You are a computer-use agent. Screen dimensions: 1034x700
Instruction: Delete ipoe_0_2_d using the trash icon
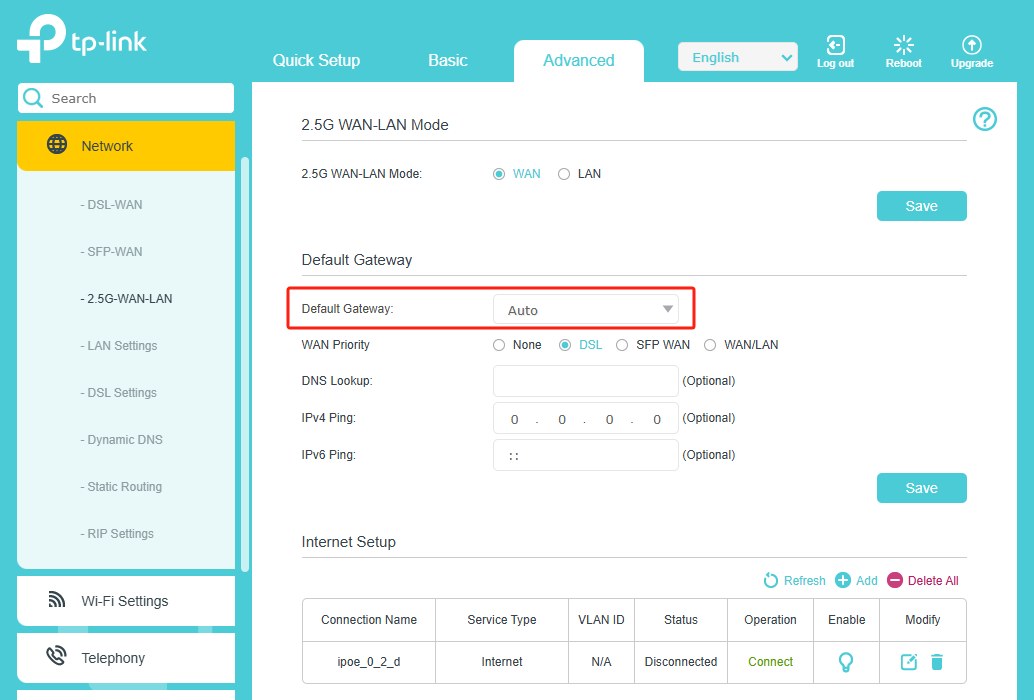tap(937, 662)
